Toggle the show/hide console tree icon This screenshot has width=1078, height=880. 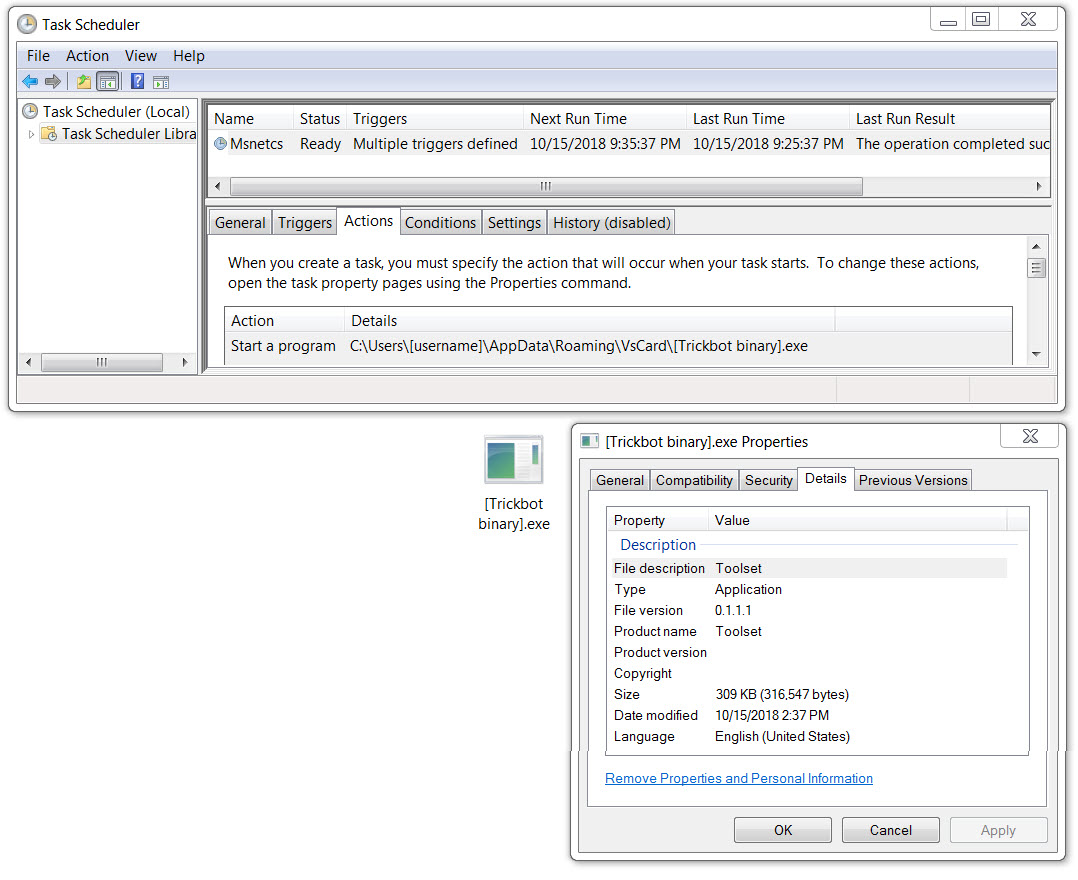click(x=108, y=82)
